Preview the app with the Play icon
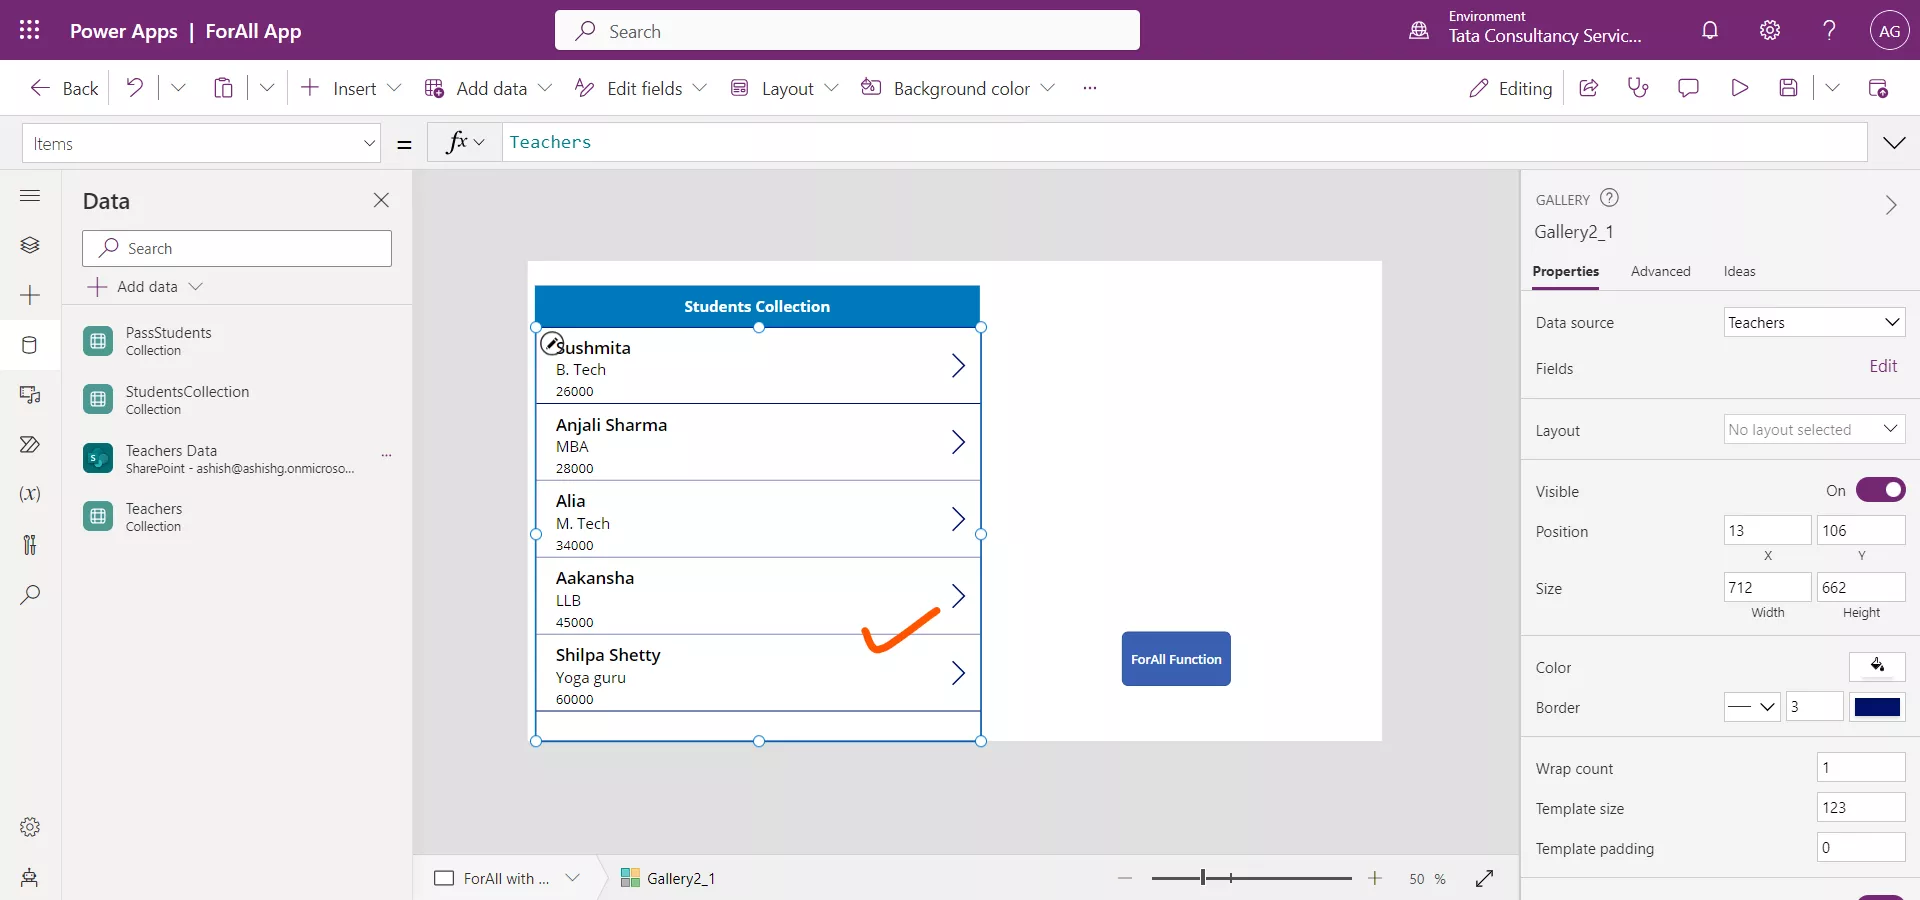 point(1738,88)
